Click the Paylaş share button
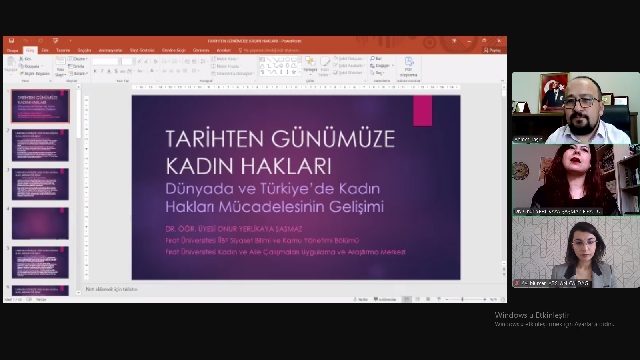The height and width of the screenshot is (360, 640). coord(492,50)
